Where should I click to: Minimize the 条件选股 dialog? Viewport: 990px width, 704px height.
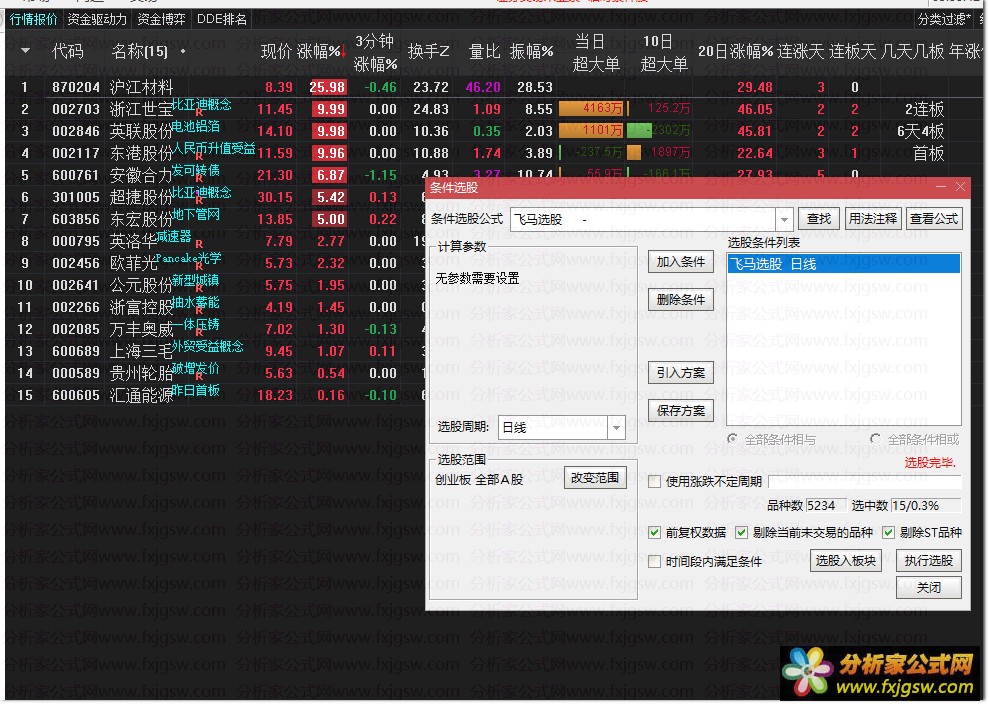point(941,187)
